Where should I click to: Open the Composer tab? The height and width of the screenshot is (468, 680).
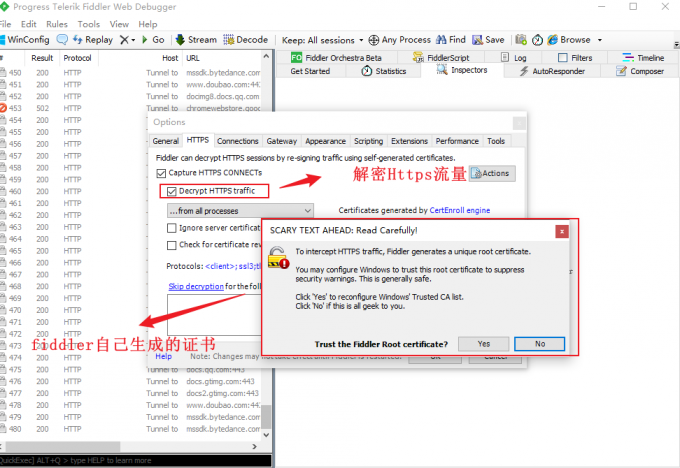(640, 71)
